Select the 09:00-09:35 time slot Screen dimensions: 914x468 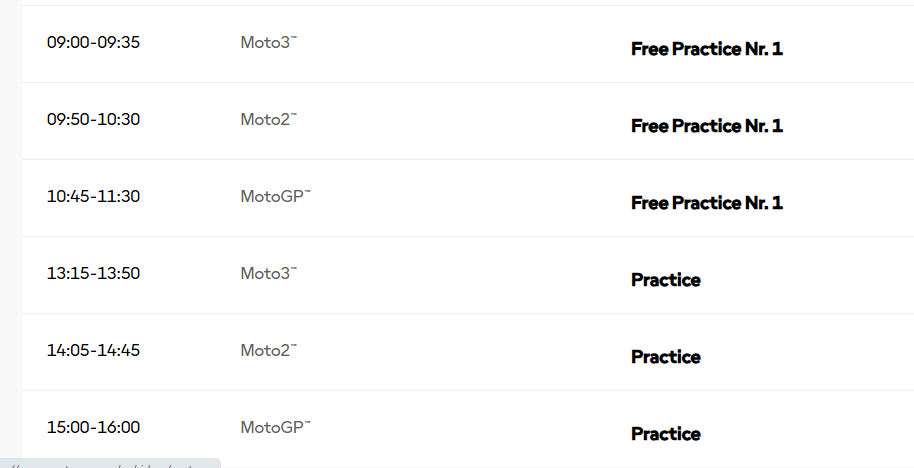click(93, 43)
